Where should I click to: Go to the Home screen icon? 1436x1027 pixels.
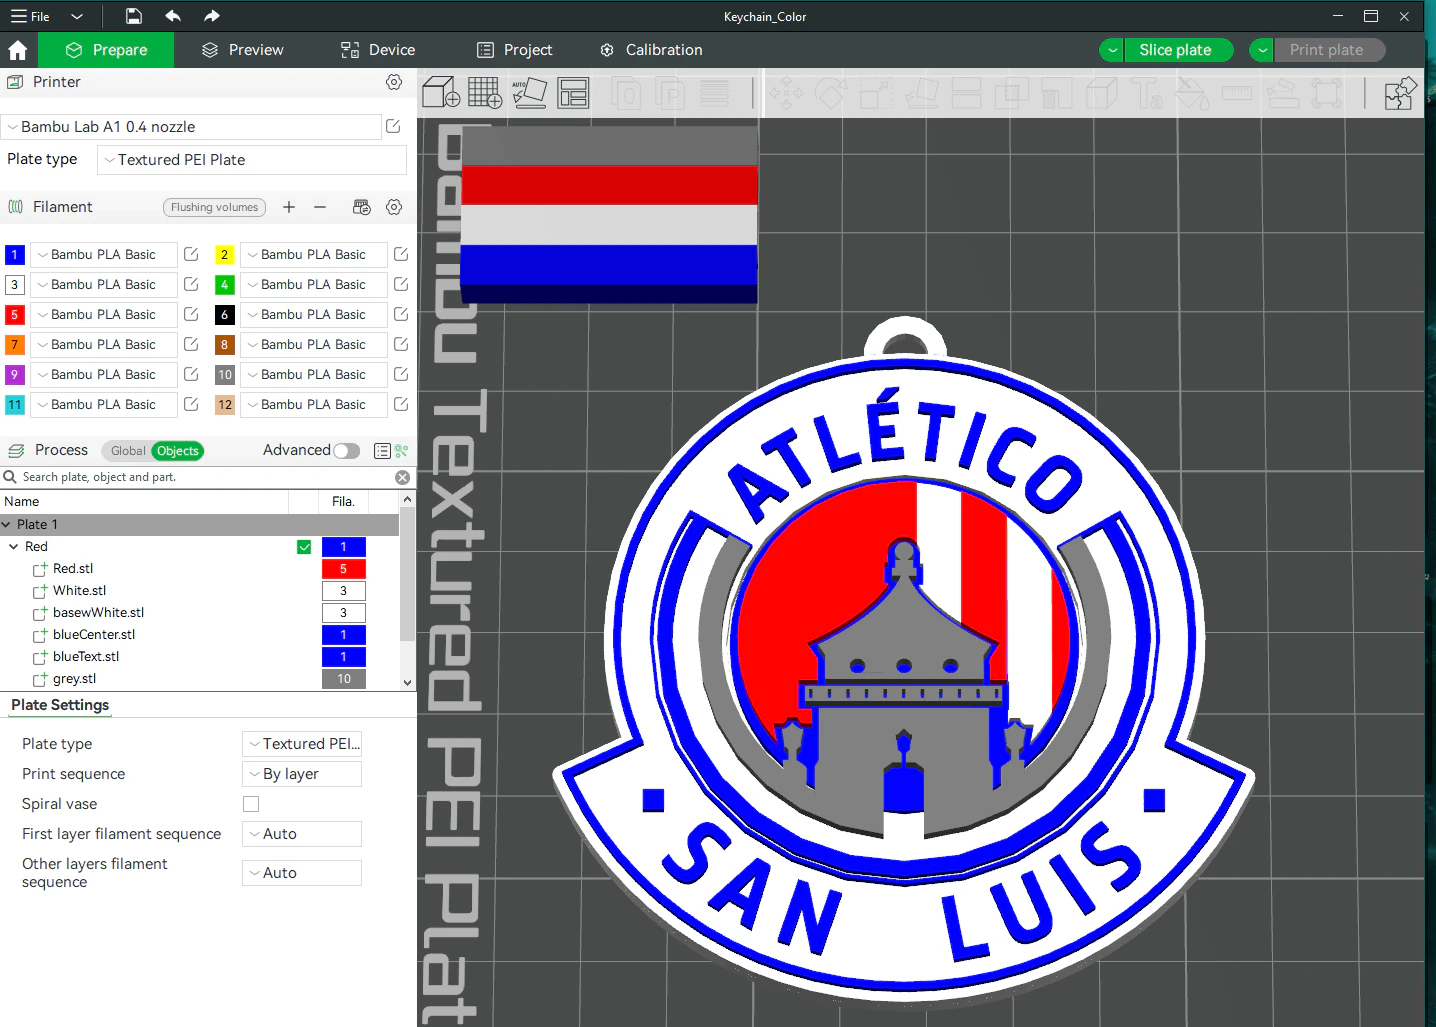(x=18, y=50)
